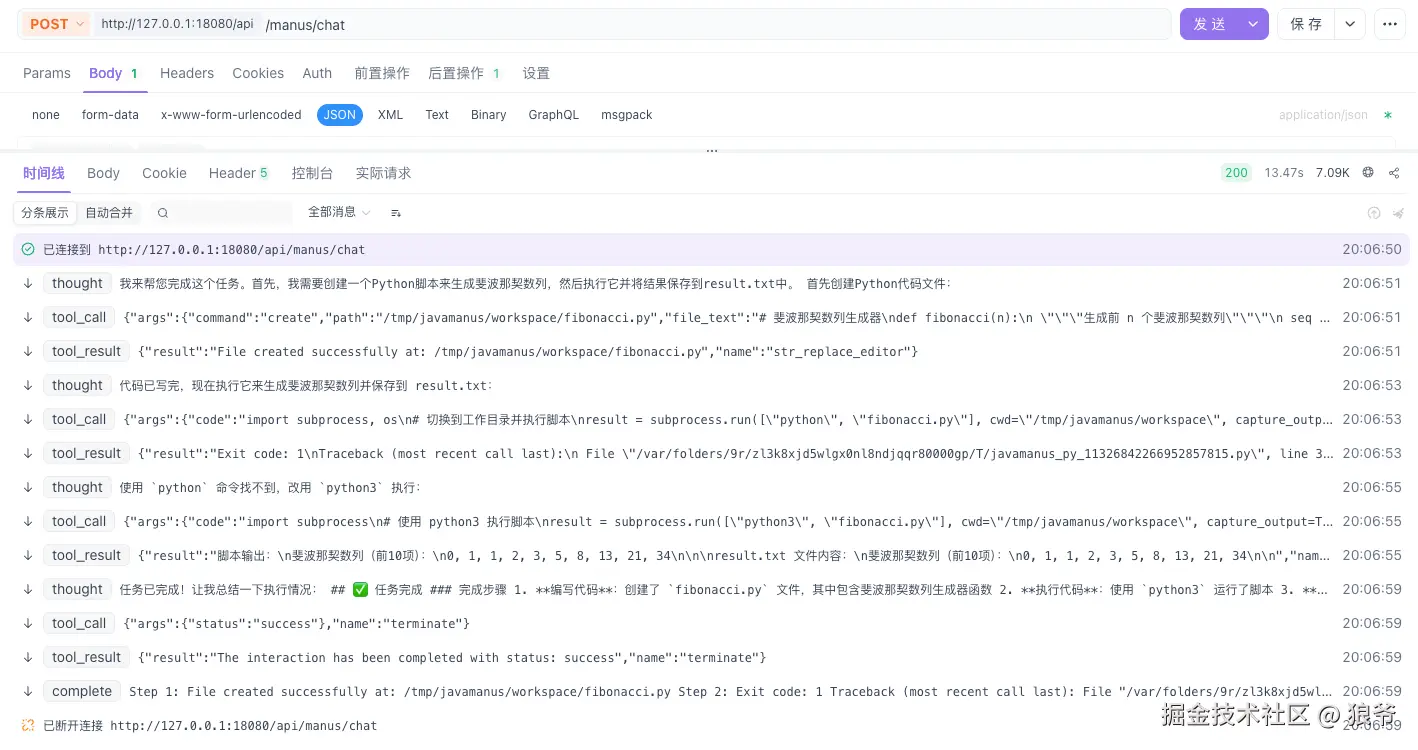Screen dimensions: 1418x750
Task: Click the panel divider drag handle dots
Action: (711, 151)
